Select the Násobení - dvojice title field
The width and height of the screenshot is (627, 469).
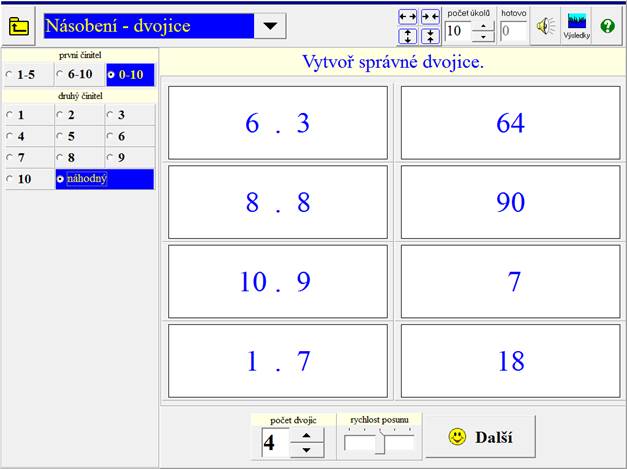coord(149,26)
